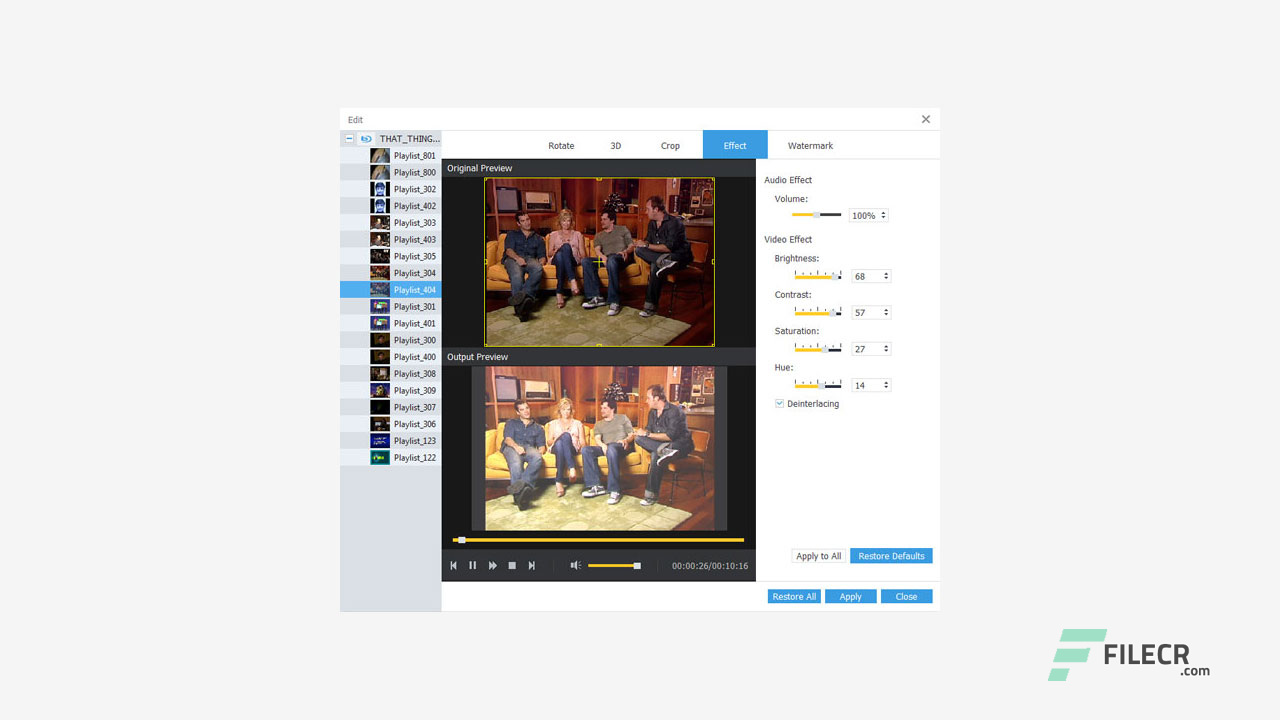This screenshot has height=720, width=1280.
Task: Open the Effect tab
Action: pyautogui.click(x=735, y=145)
